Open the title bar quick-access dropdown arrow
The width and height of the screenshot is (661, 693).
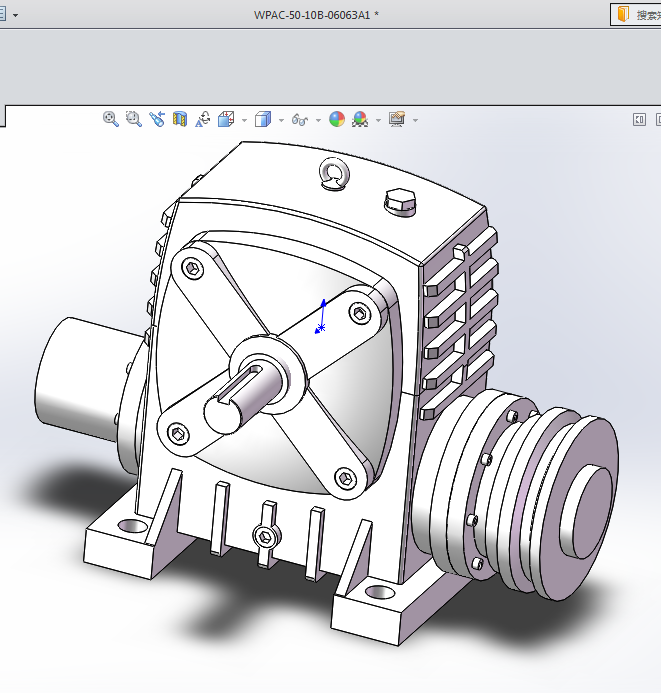click(x=15, y=15)
